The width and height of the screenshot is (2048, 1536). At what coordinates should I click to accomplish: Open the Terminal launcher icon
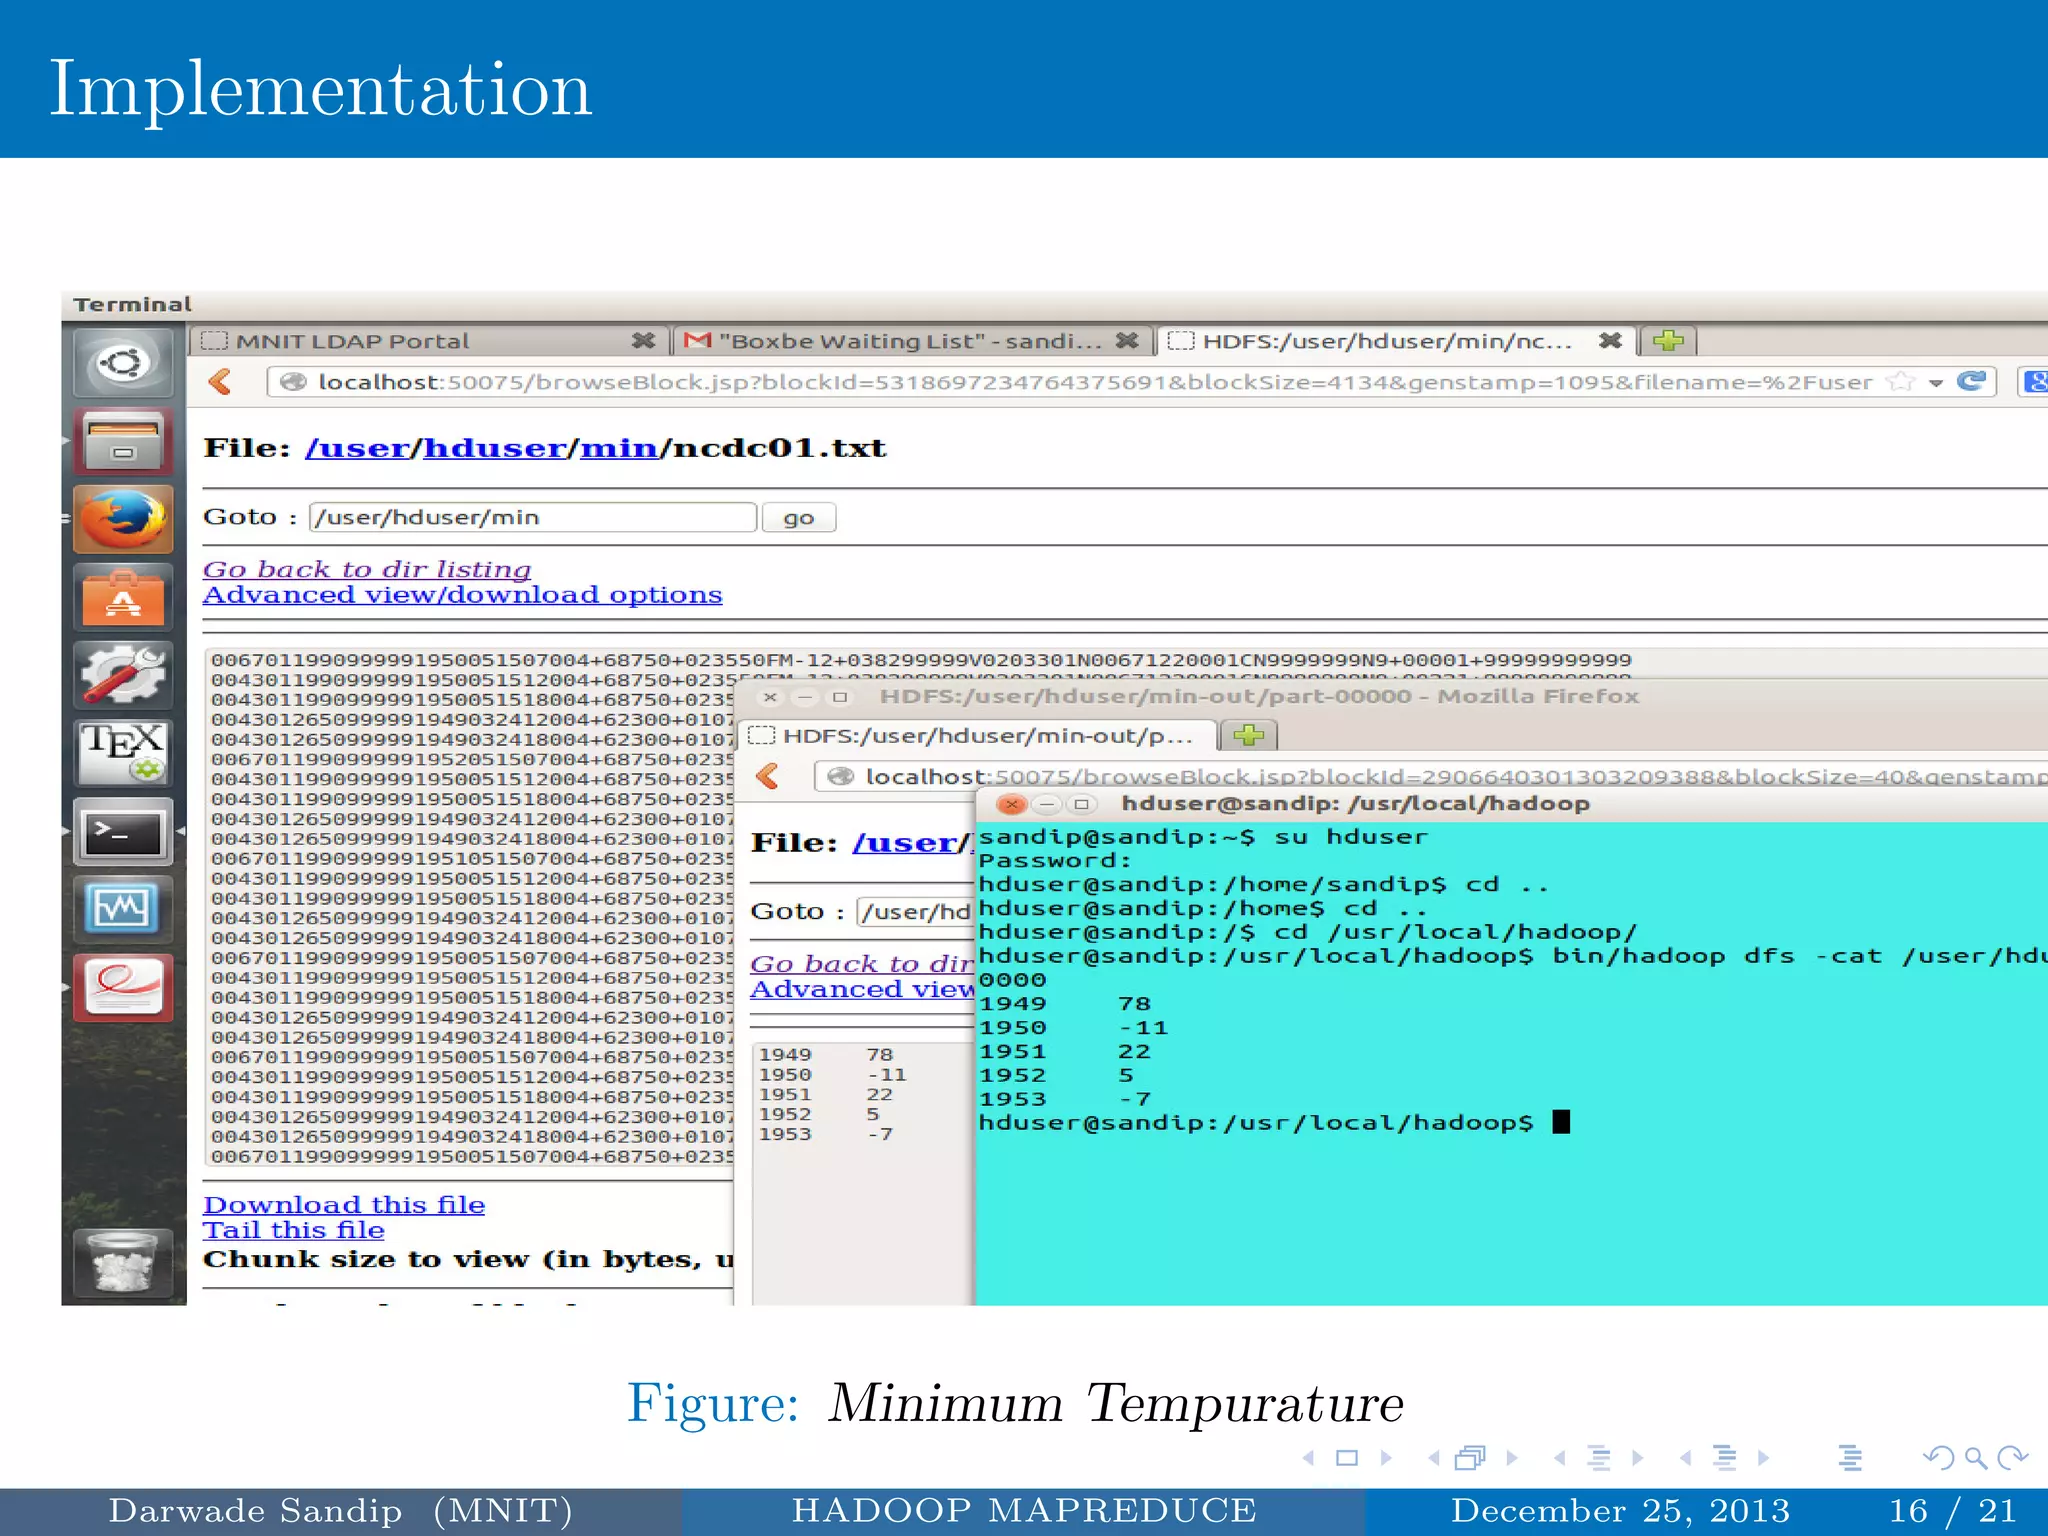click(x=123, y=832)
